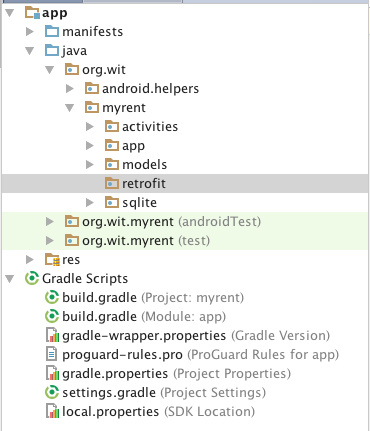Screen dimensions: 370x431
Task: Select the models package label
Action: click(x=145, y=165)
